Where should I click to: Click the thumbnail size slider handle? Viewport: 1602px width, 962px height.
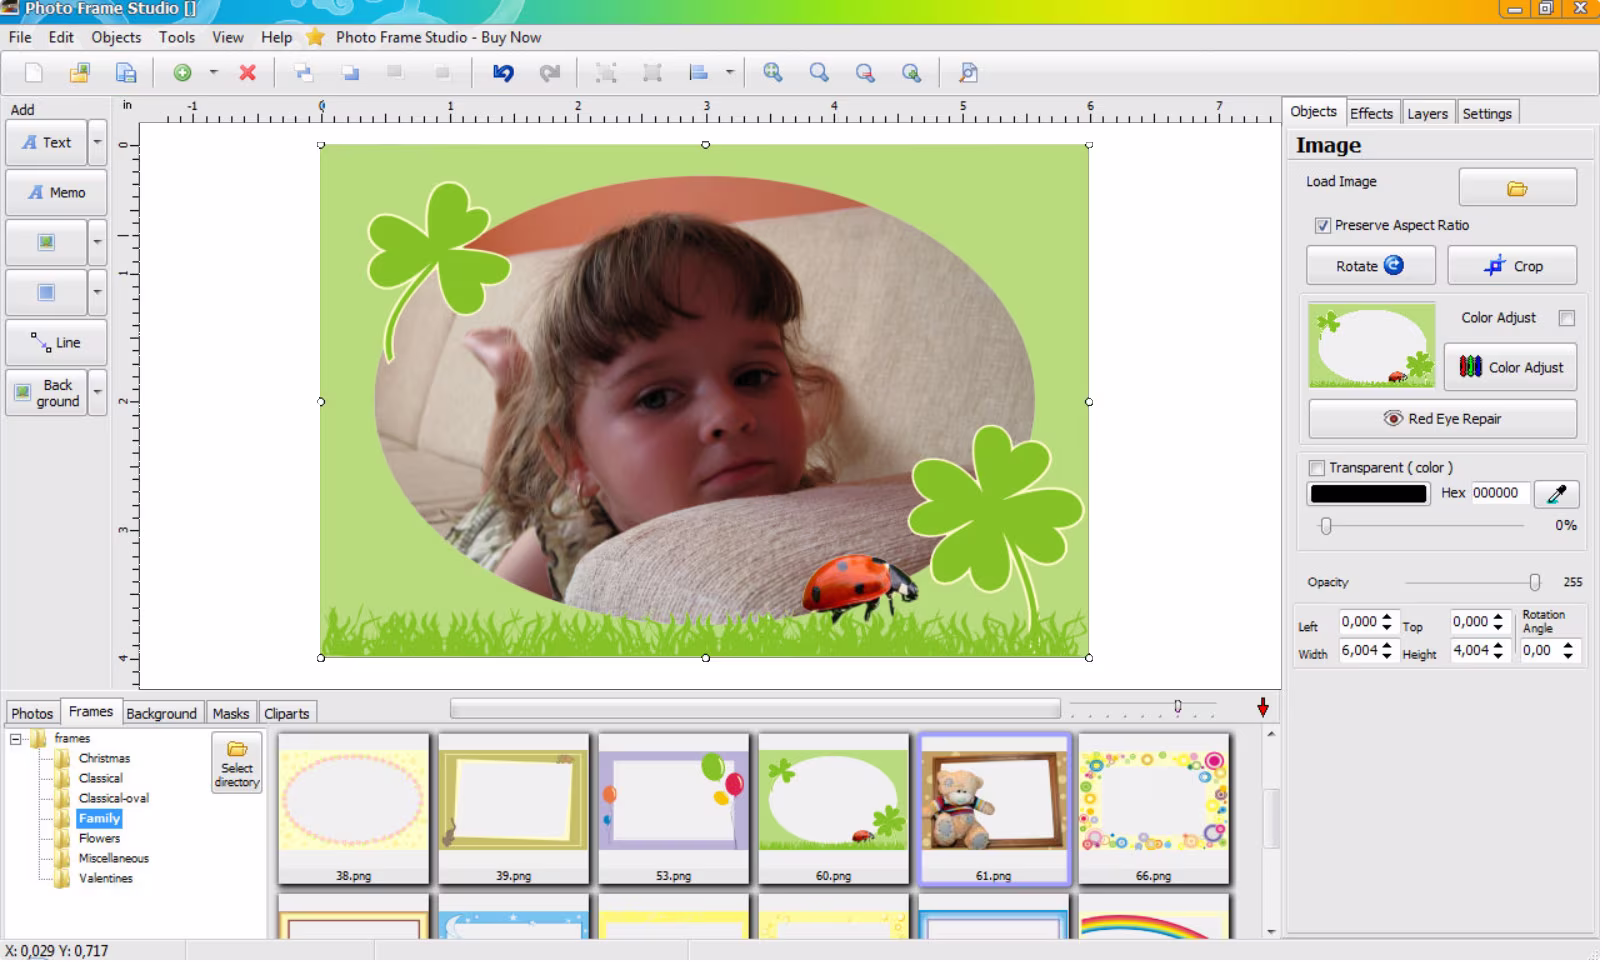click(x=1178, y=706)
